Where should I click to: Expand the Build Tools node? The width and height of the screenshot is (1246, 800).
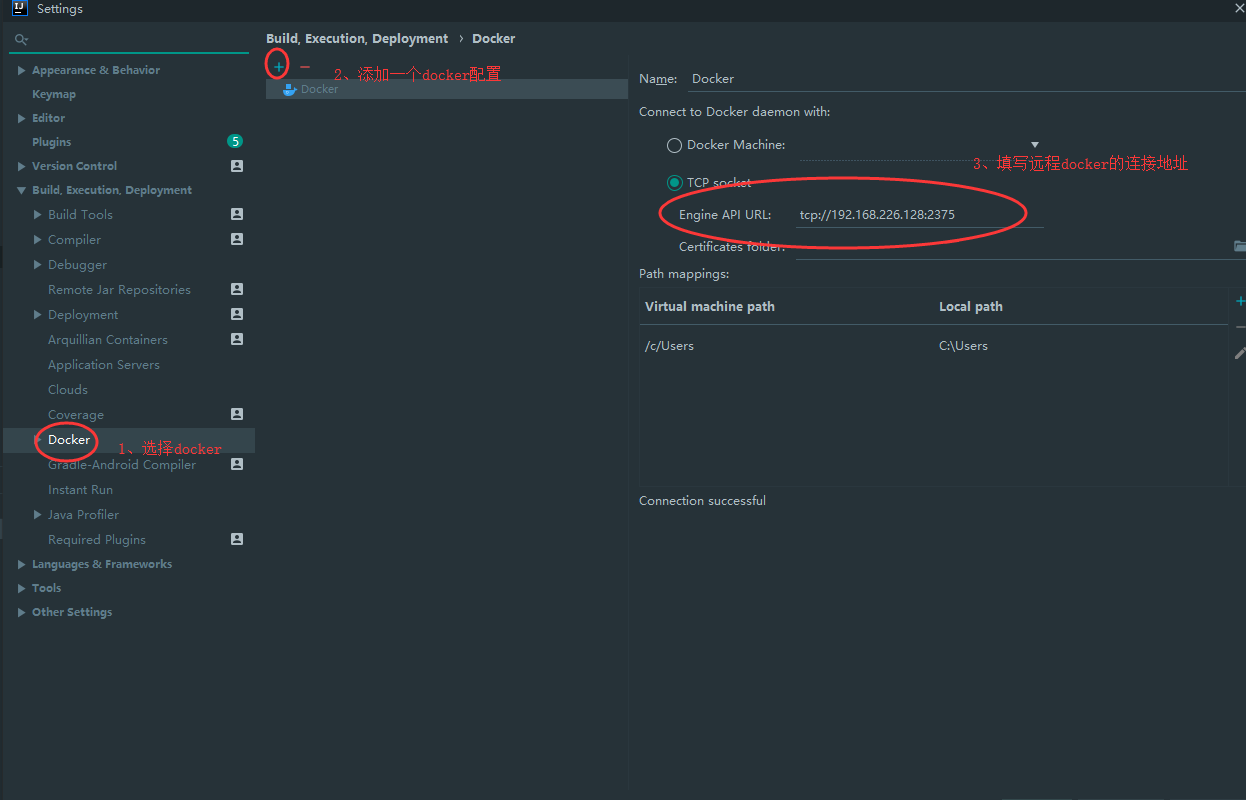click(38, 215)
